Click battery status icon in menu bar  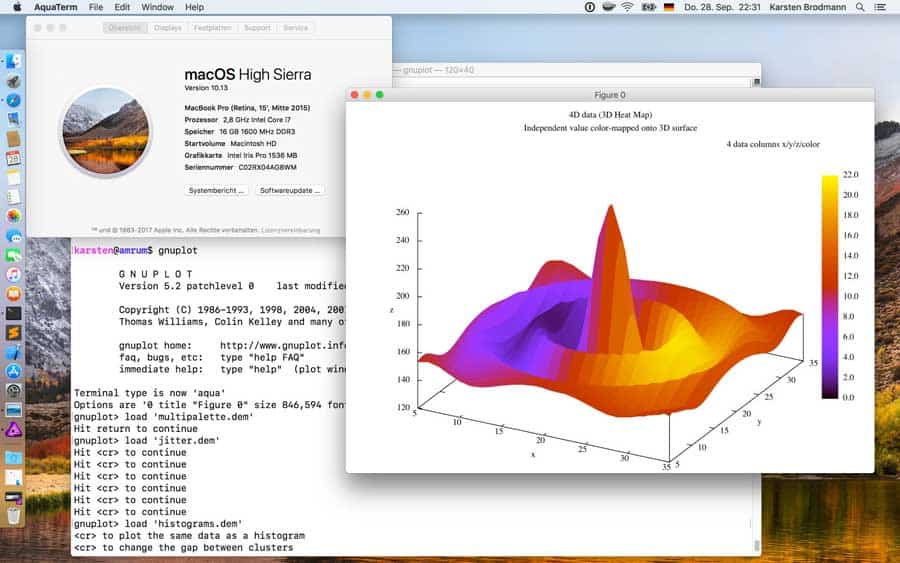(649, 7)
